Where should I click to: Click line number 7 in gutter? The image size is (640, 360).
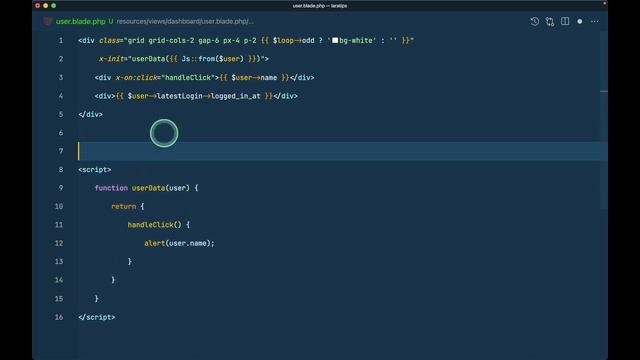click(61, 151)
